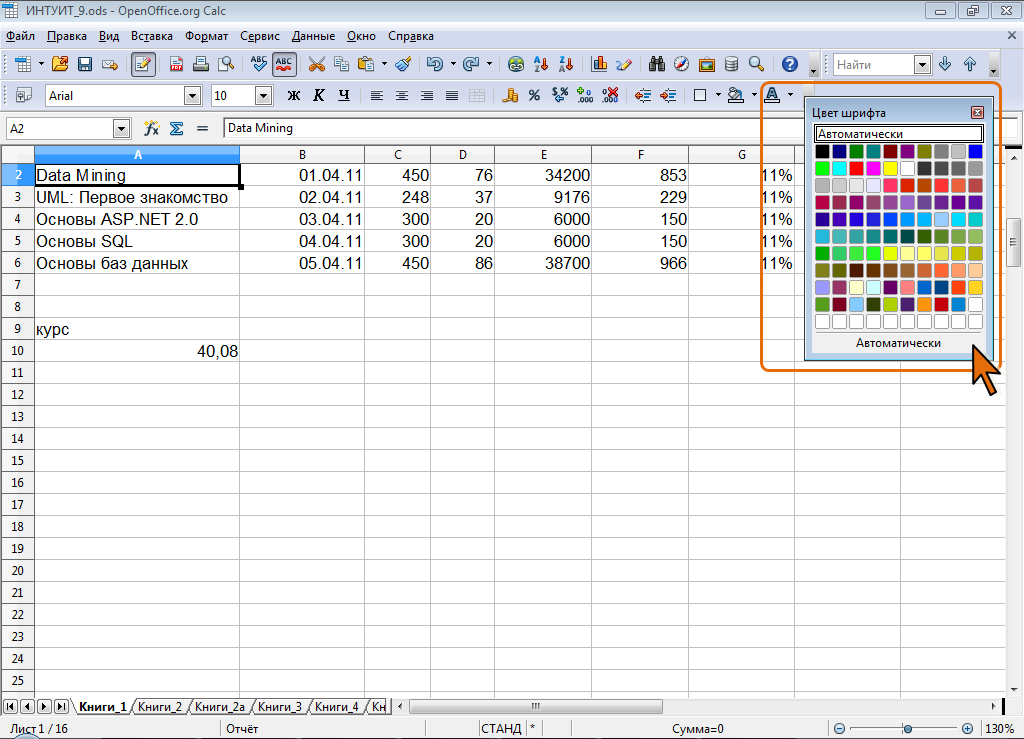Viewport: 1024px width, 739px height.
Task: Toggle underline formatting (Ч)
Action: 344,95
